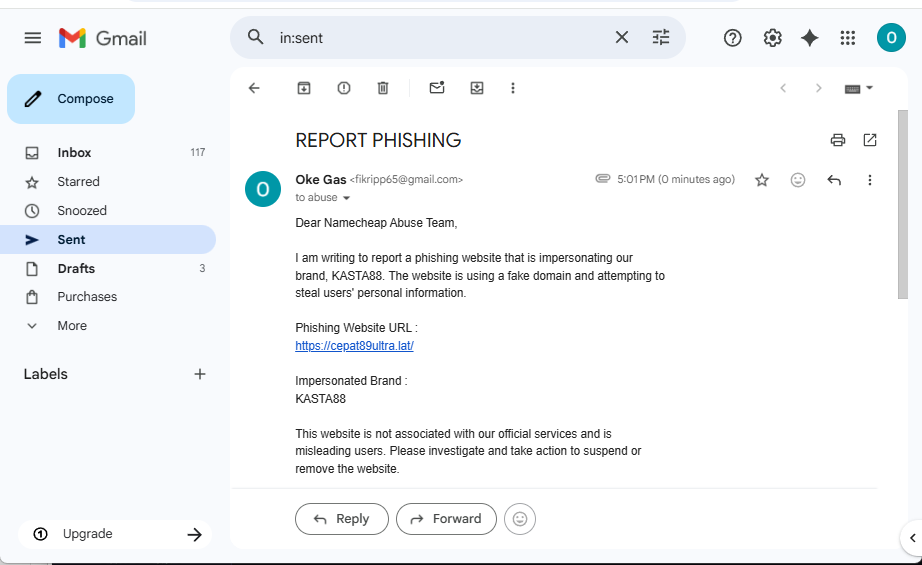The image size is (922, 565).
Task: Go to the newer message arrow
Action: pyautogui.click(x=783, y=88)
